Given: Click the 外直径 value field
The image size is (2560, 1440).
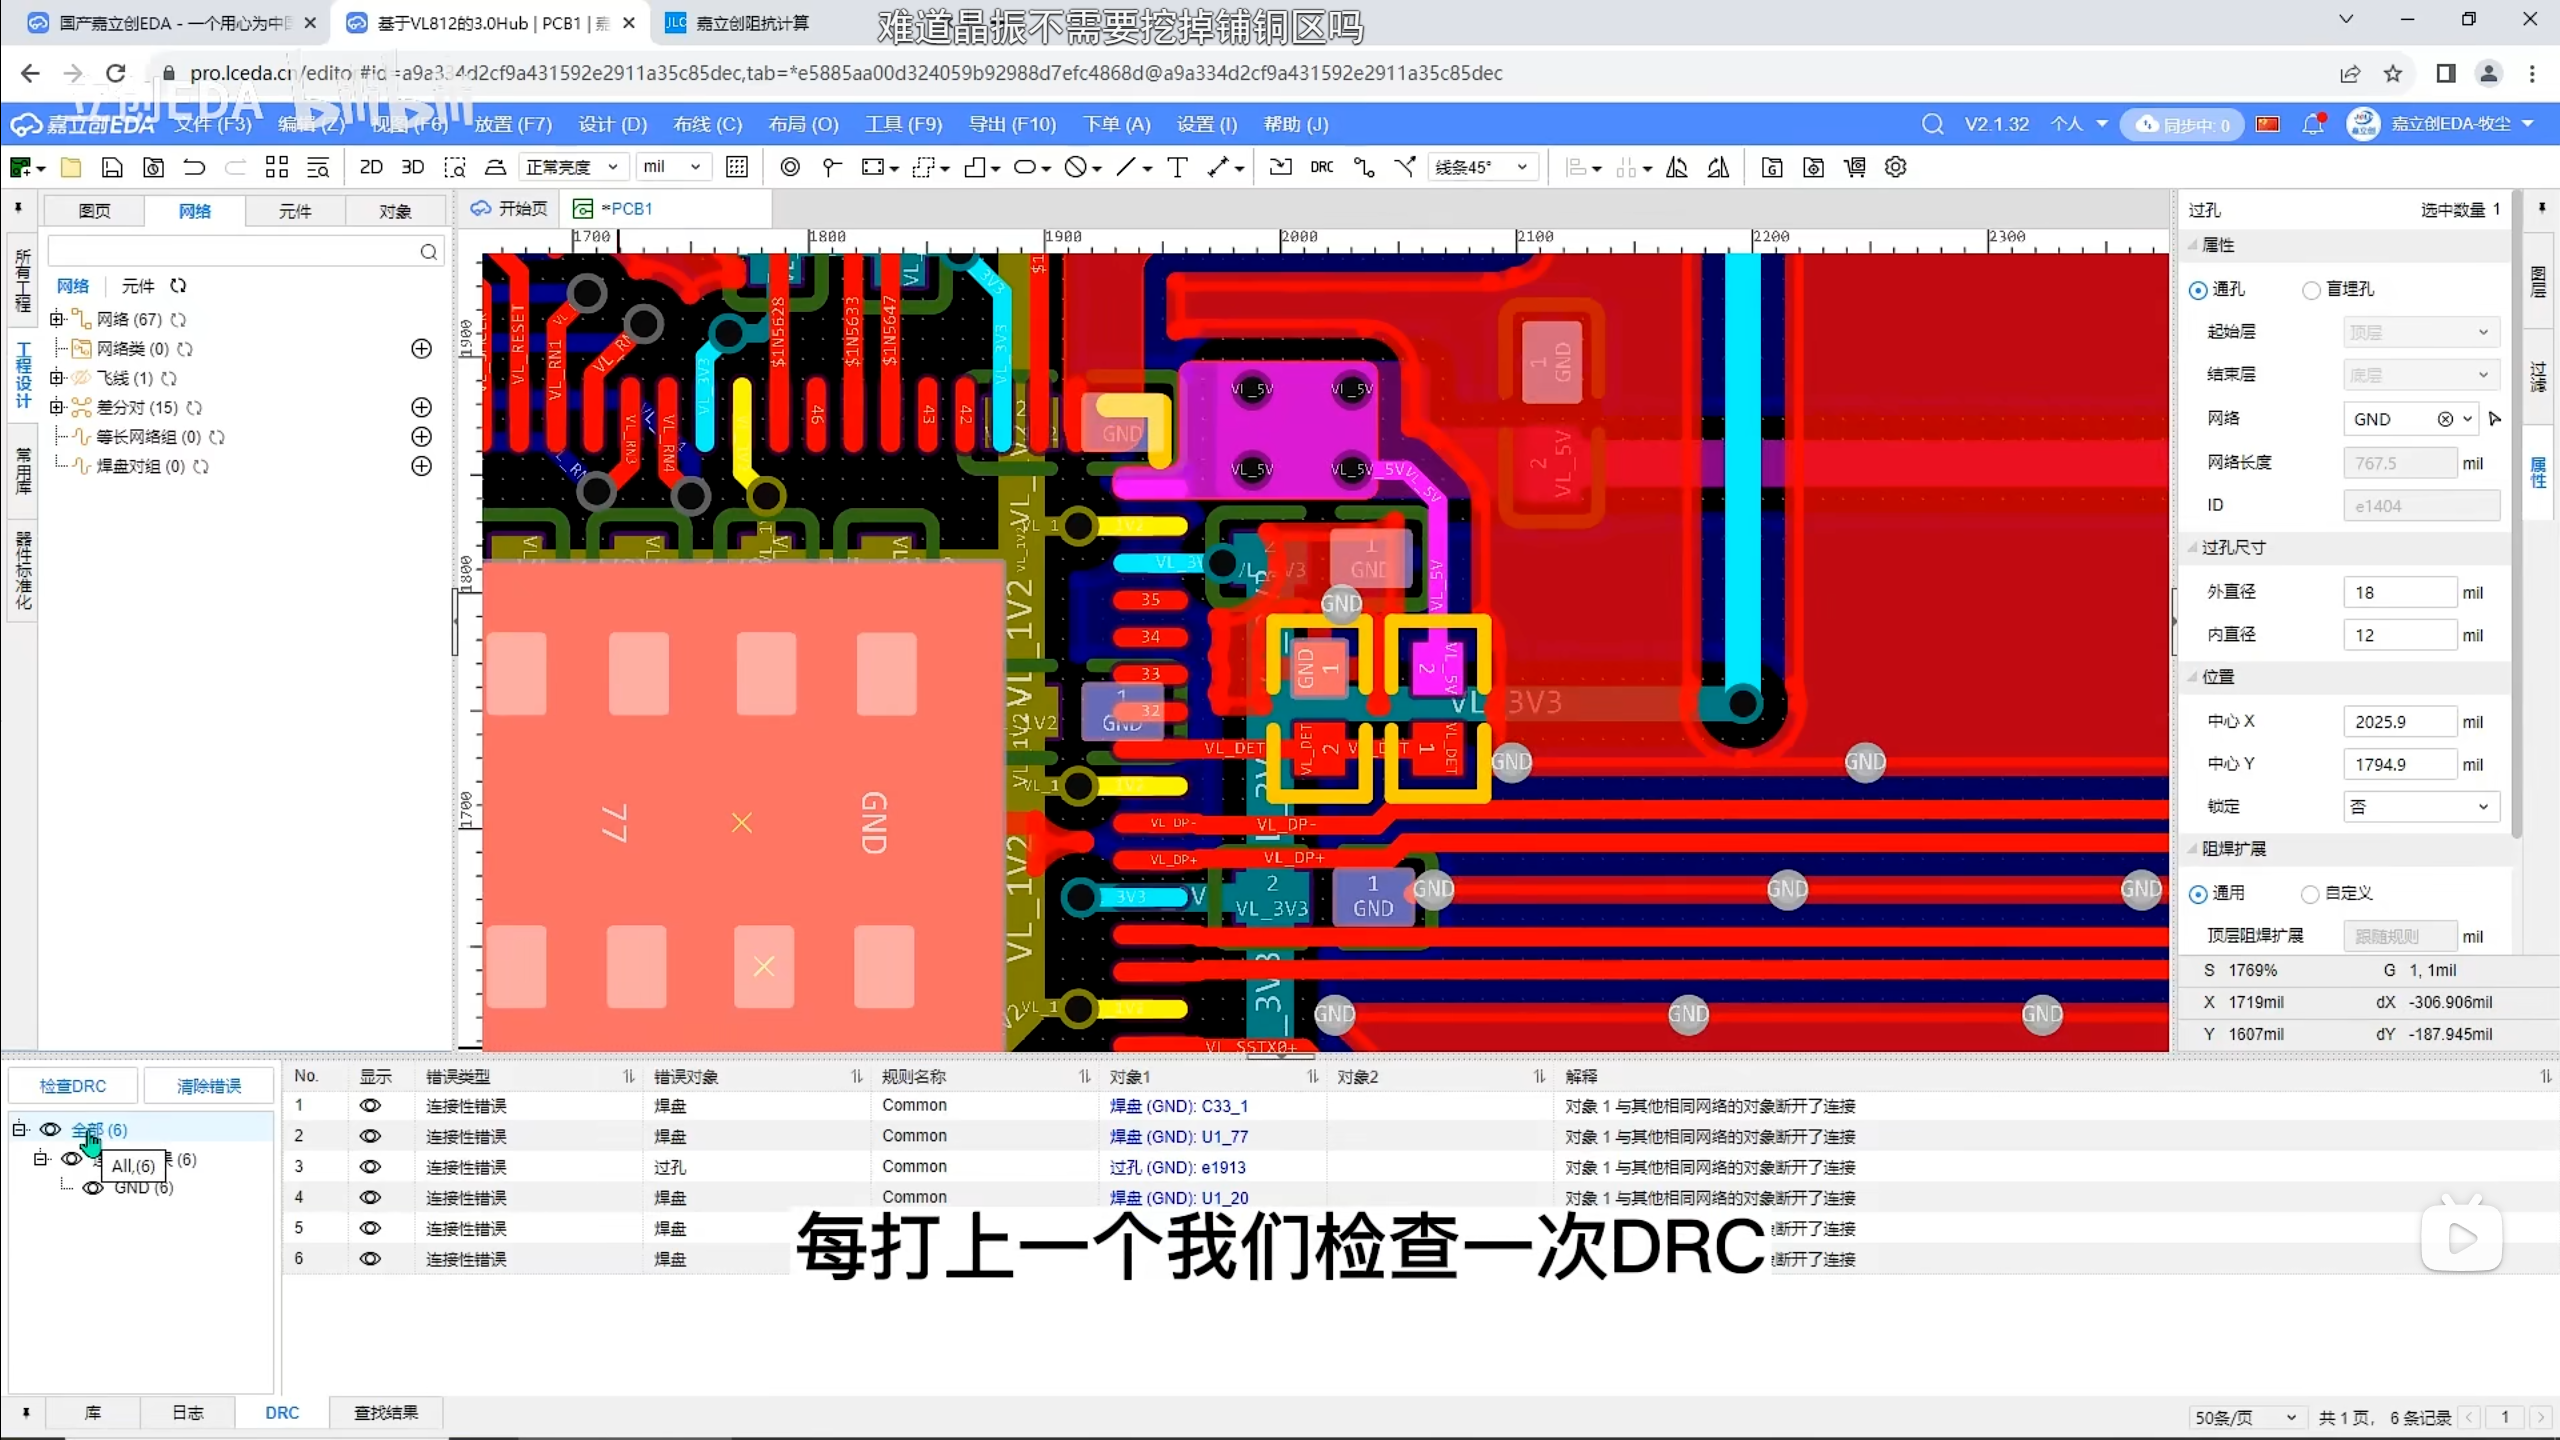Looking at the screenshot, I should [x=2398, y=592].
